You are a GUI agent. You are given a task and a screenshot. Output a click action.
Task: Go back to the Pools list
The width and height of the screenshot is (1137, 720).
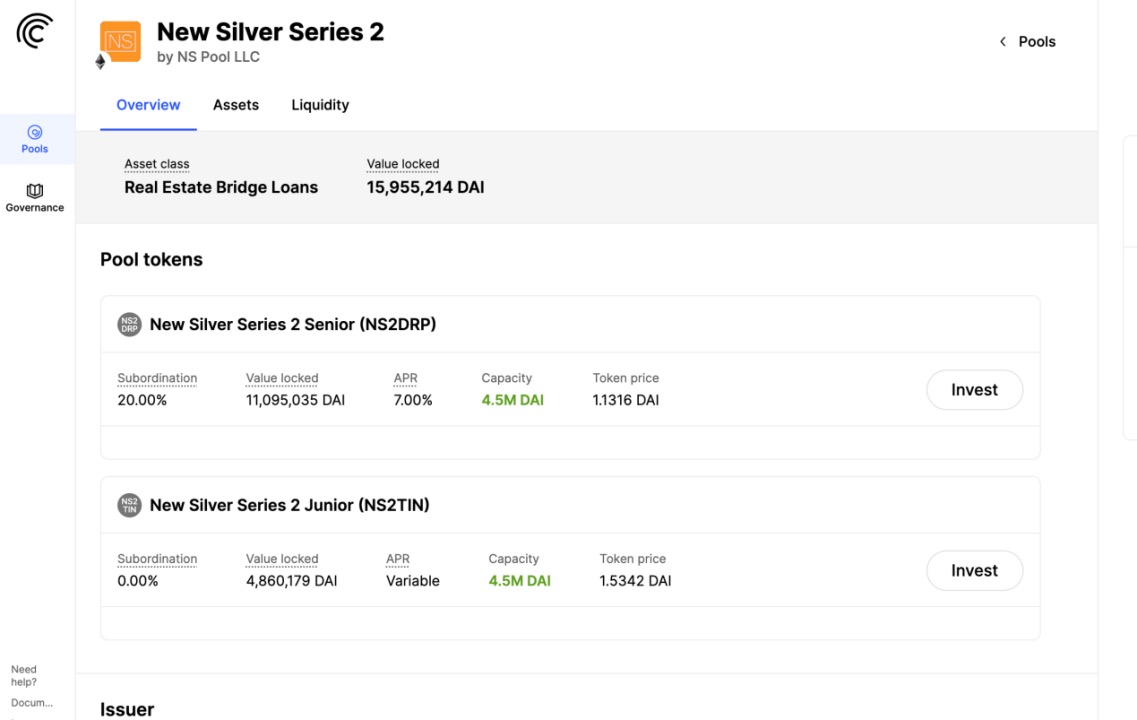point(1036,42)
